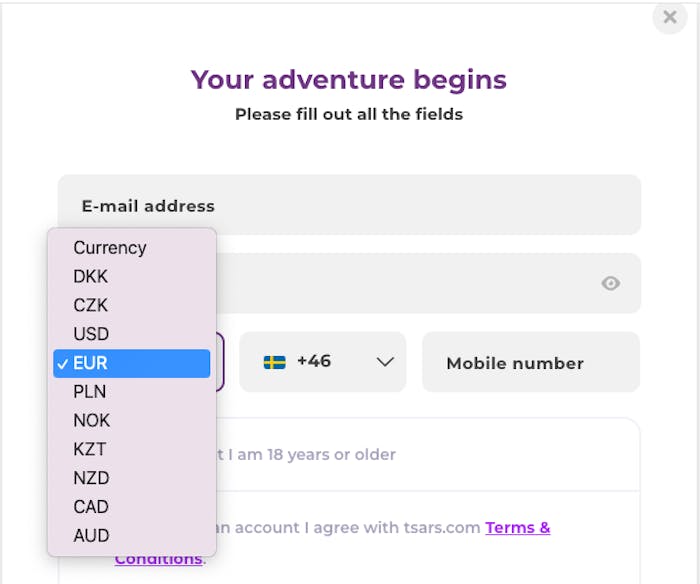
Task: Open the +46 phone code selector
Action: [322, 362]
